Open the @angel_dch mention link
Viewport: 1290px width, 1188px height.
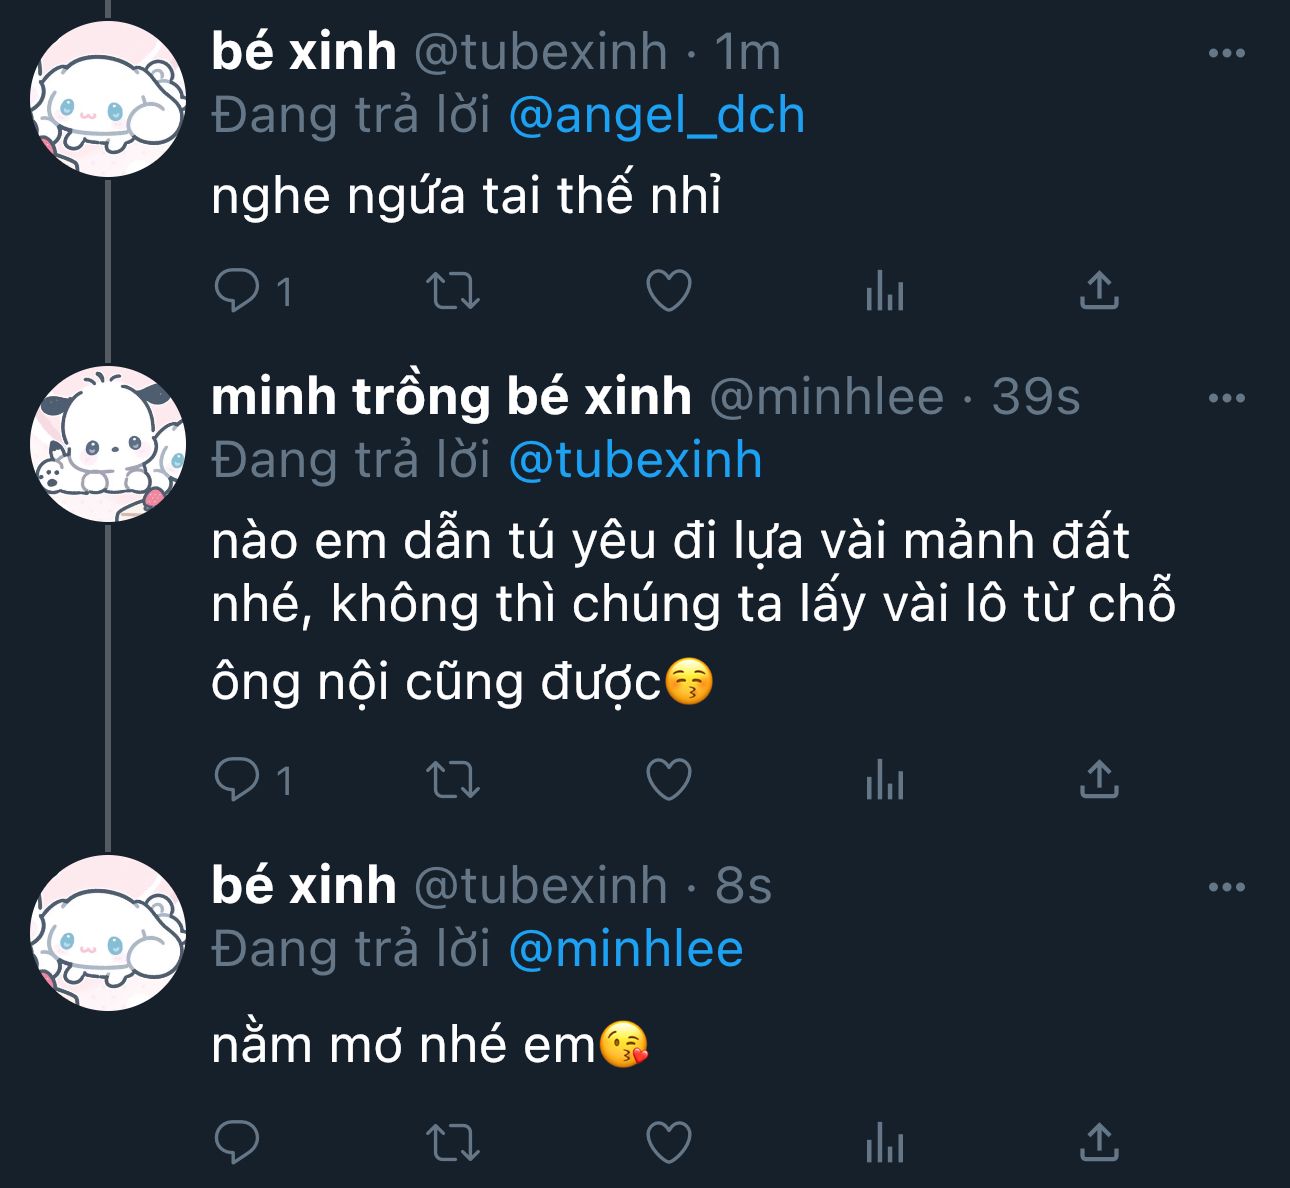point(657,116)
